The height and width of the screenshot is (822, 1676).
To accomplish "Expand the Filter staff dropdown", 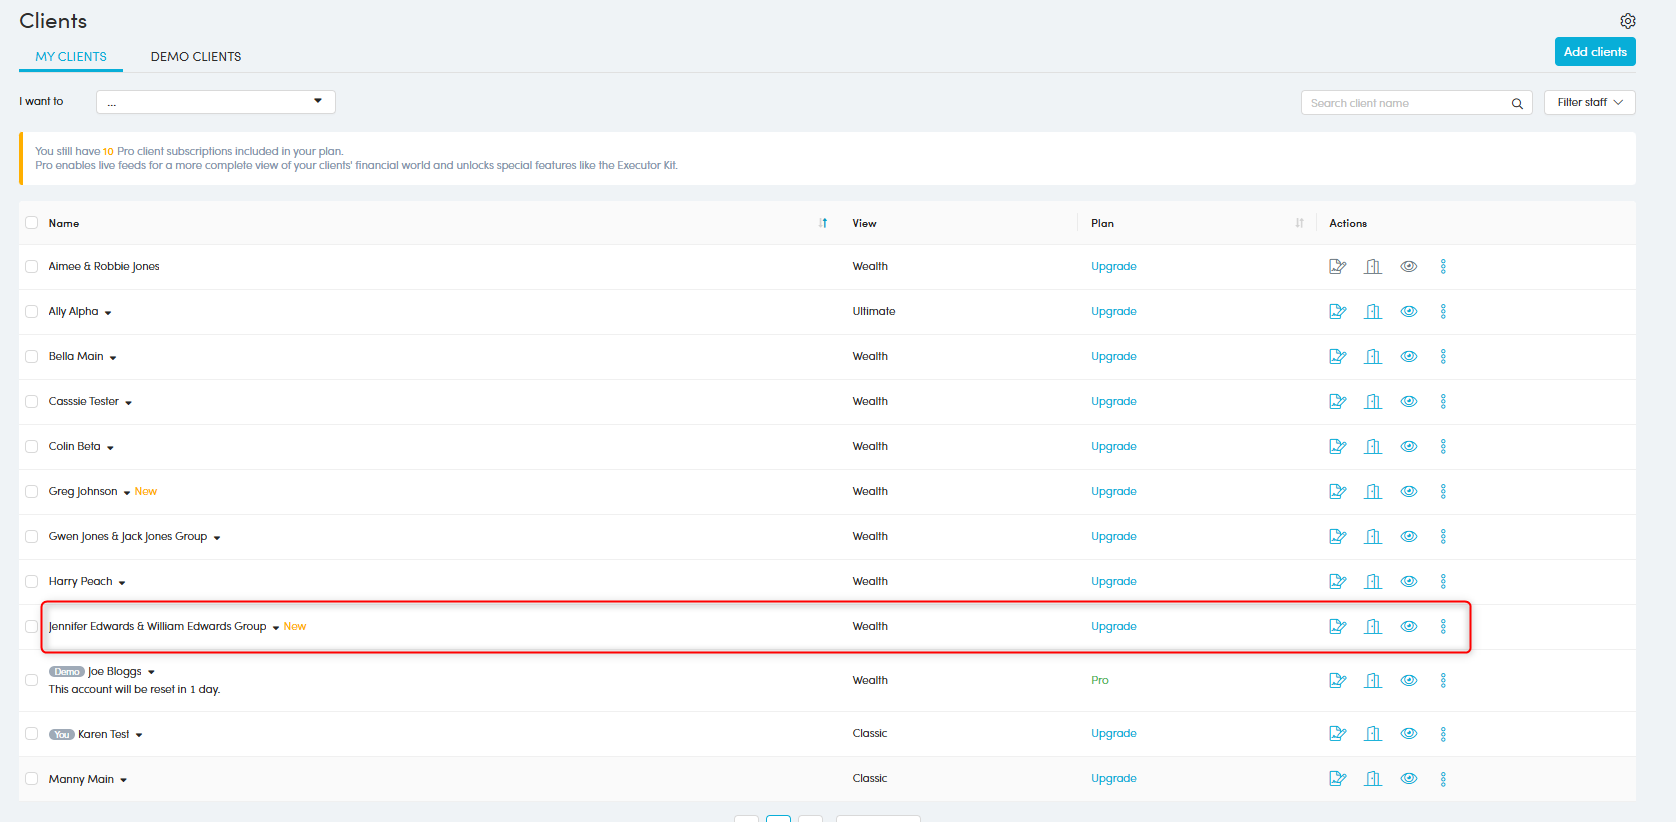I will point(1589,102).
